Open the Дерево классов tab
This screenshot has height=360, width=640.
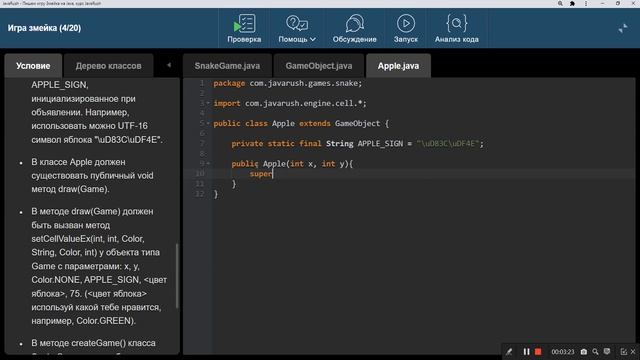click(109, 66)
